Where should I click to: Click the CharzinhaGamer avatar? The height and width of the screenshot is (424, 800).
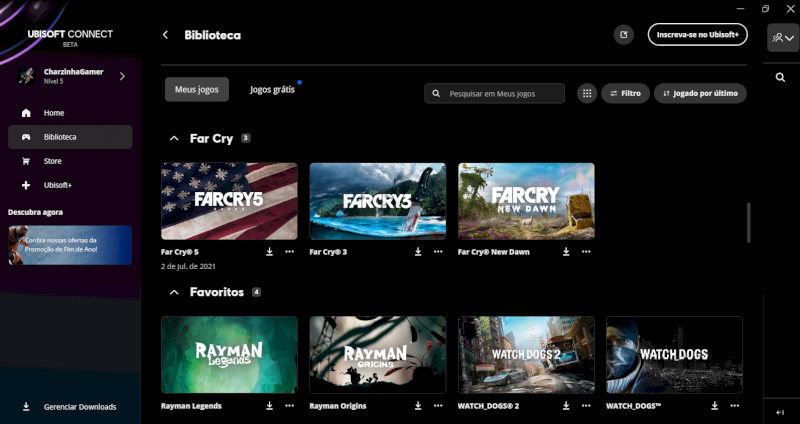[26, 76]
